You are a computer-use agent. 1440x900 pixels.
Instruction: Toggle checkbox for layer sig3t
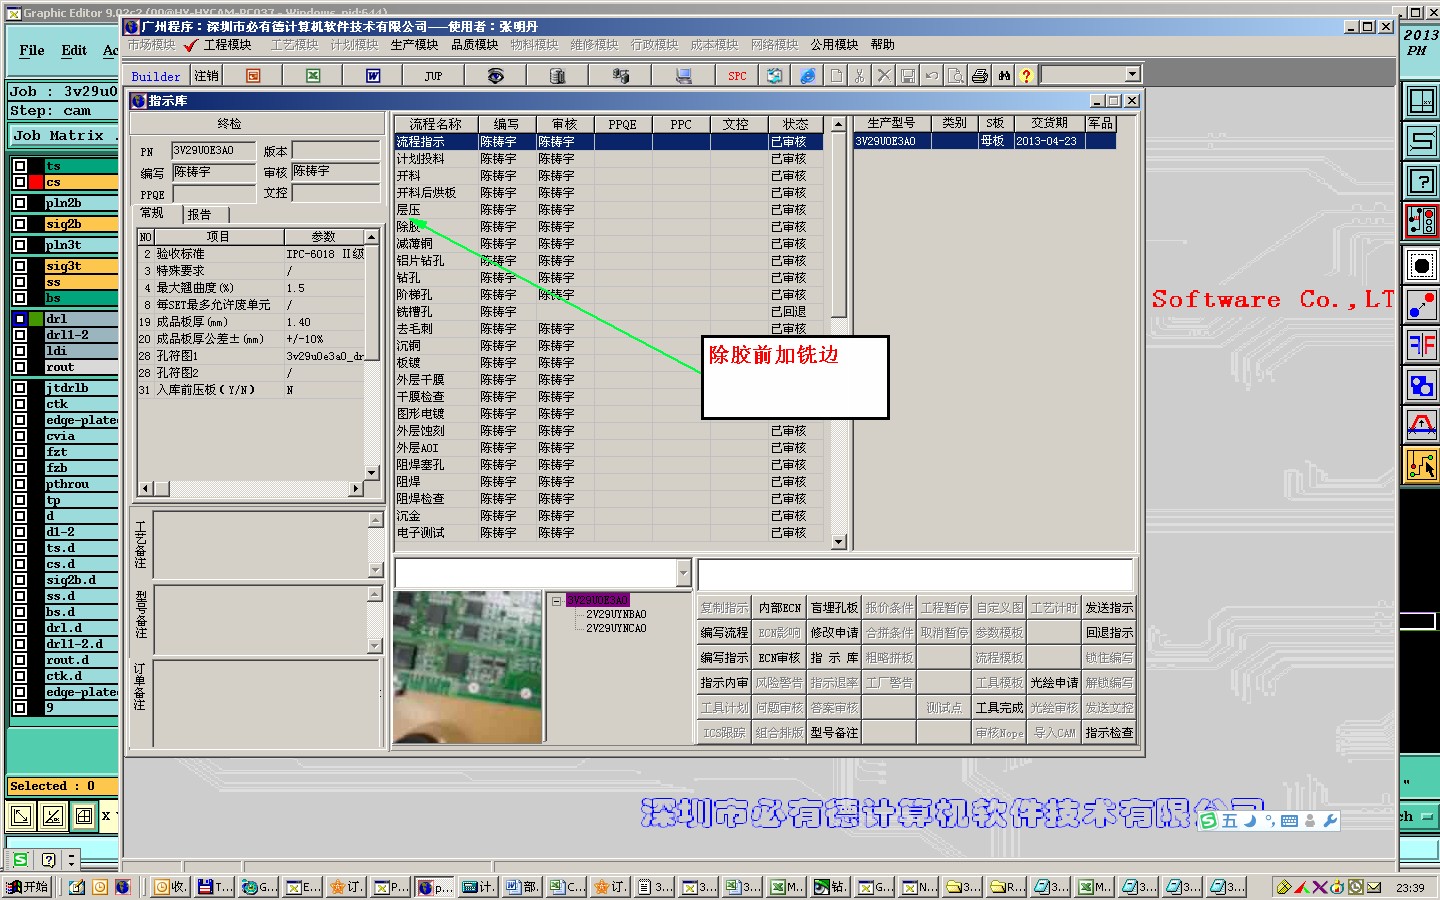(20, 266)
